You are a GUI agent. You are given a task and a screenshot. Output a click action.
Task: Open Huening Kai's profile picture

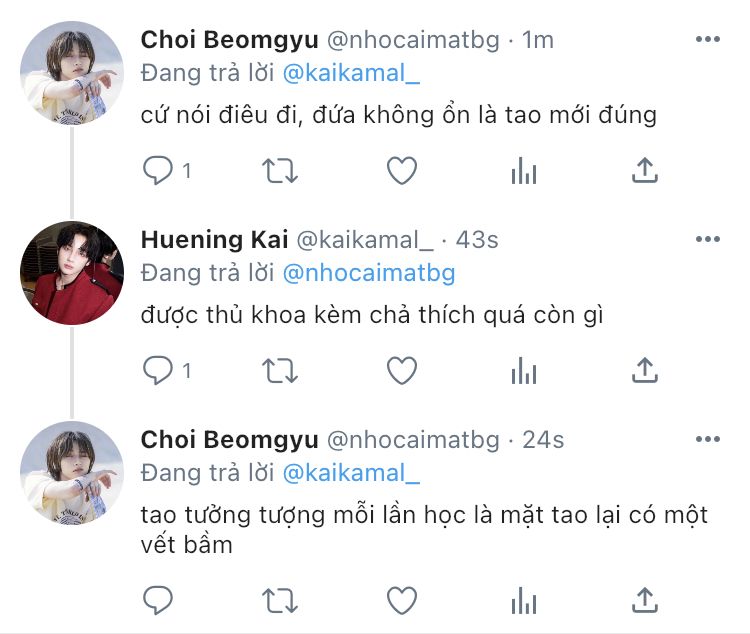71,272
